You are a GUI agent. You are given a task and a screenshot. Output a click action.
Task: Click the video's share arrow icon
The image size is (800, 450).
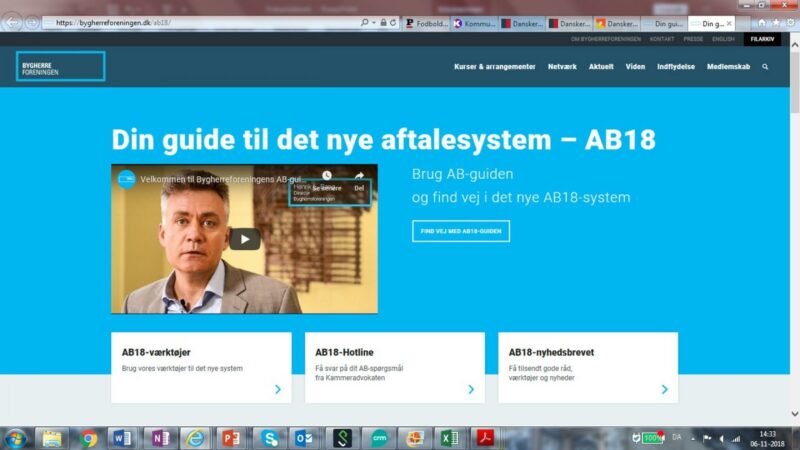click(359, 177)
